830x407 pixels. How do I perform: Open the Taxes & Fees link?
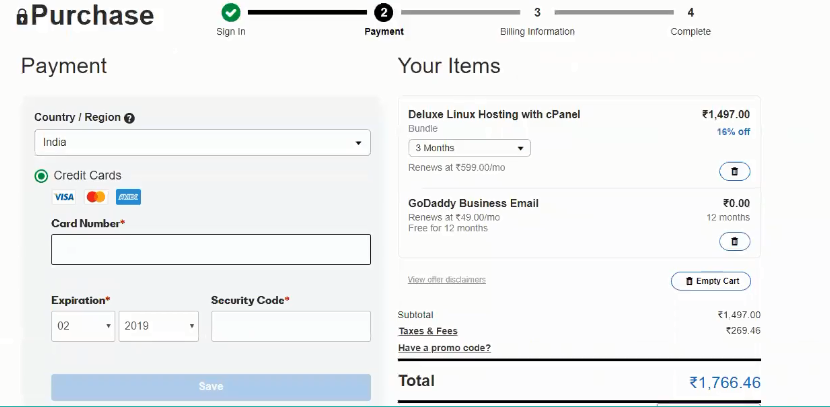tap(428, 331)
